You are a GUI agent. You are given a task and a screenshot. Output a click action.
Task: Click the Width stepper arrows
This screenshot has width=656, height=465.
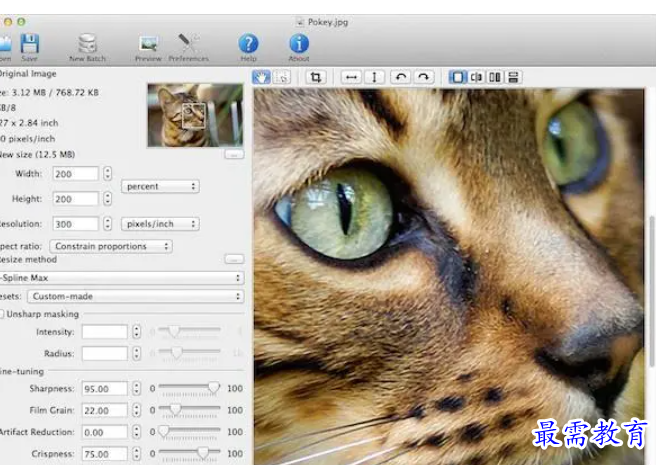pyautogui.click(x=108, y=173)
